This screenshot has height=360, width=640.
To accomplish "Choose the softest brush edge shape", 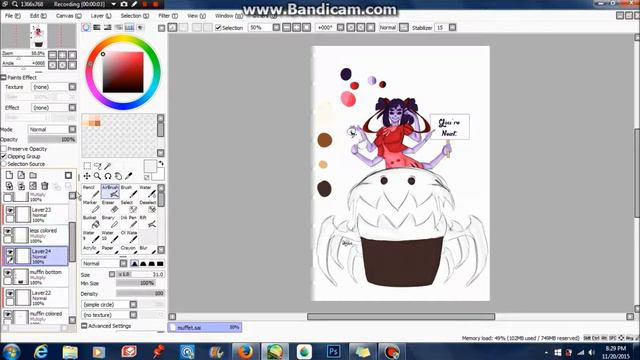I will [x=134, y=264].
